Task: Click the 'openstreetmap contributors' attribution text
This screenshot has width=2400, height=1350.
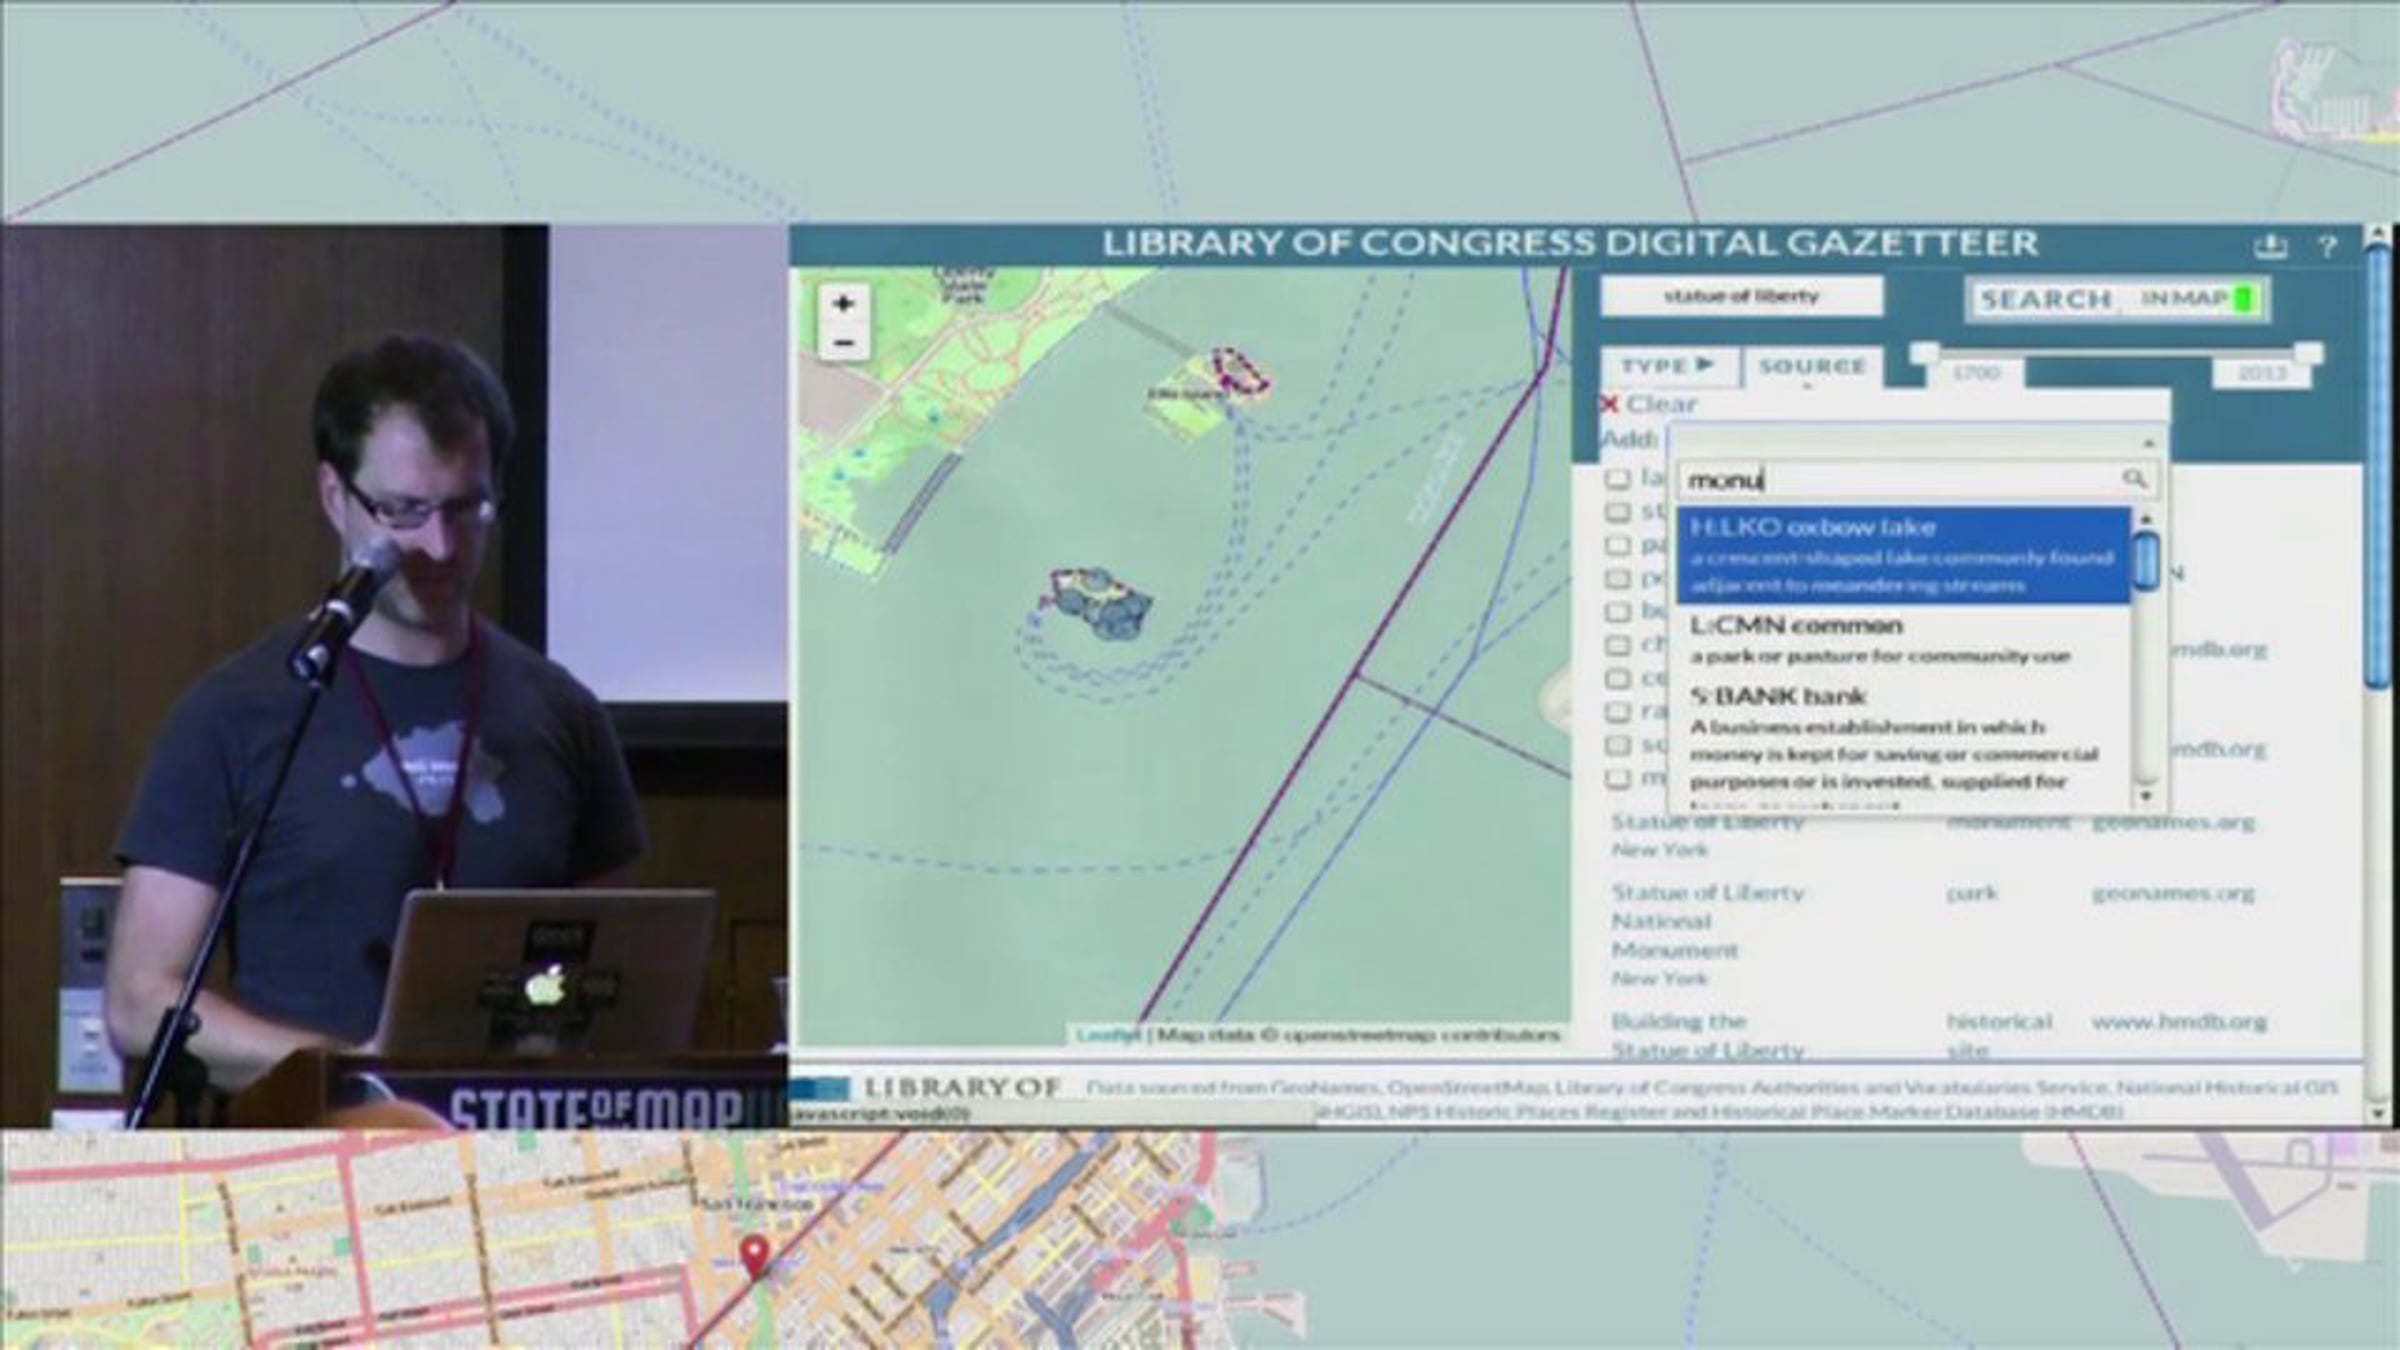Action: pos(1421,1035)
